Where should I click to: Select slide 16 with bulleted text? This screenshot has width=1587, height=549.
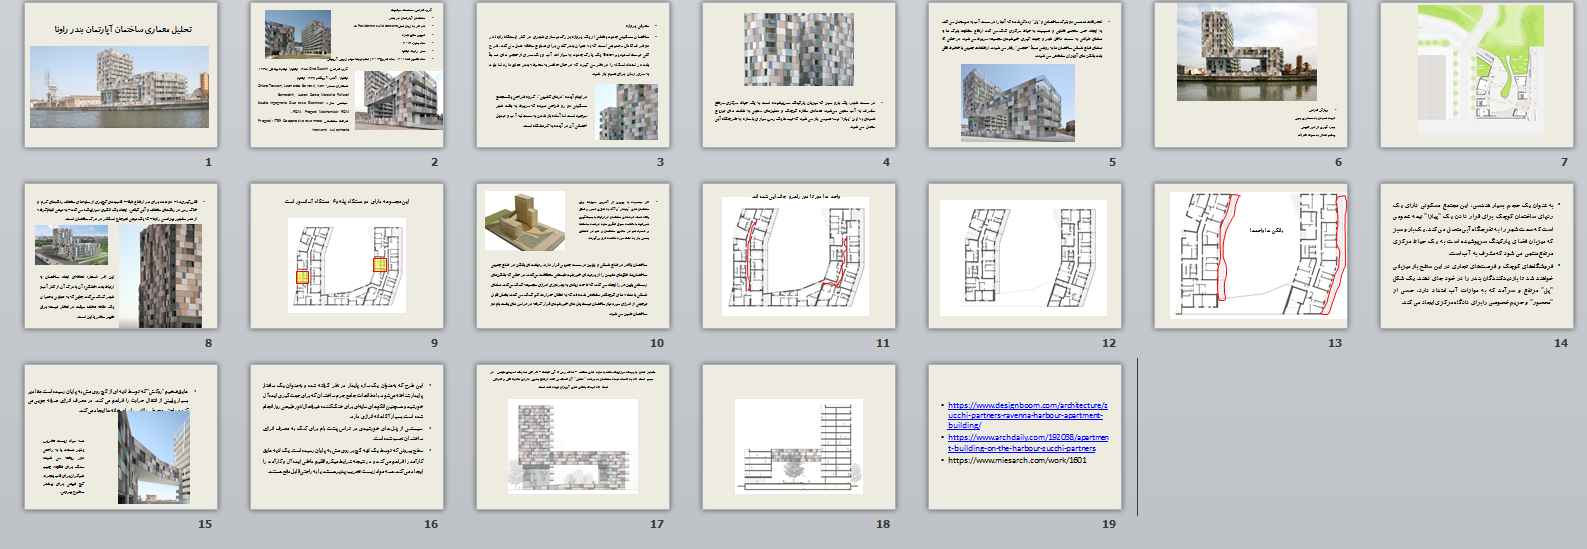click(x=346, y=438)
